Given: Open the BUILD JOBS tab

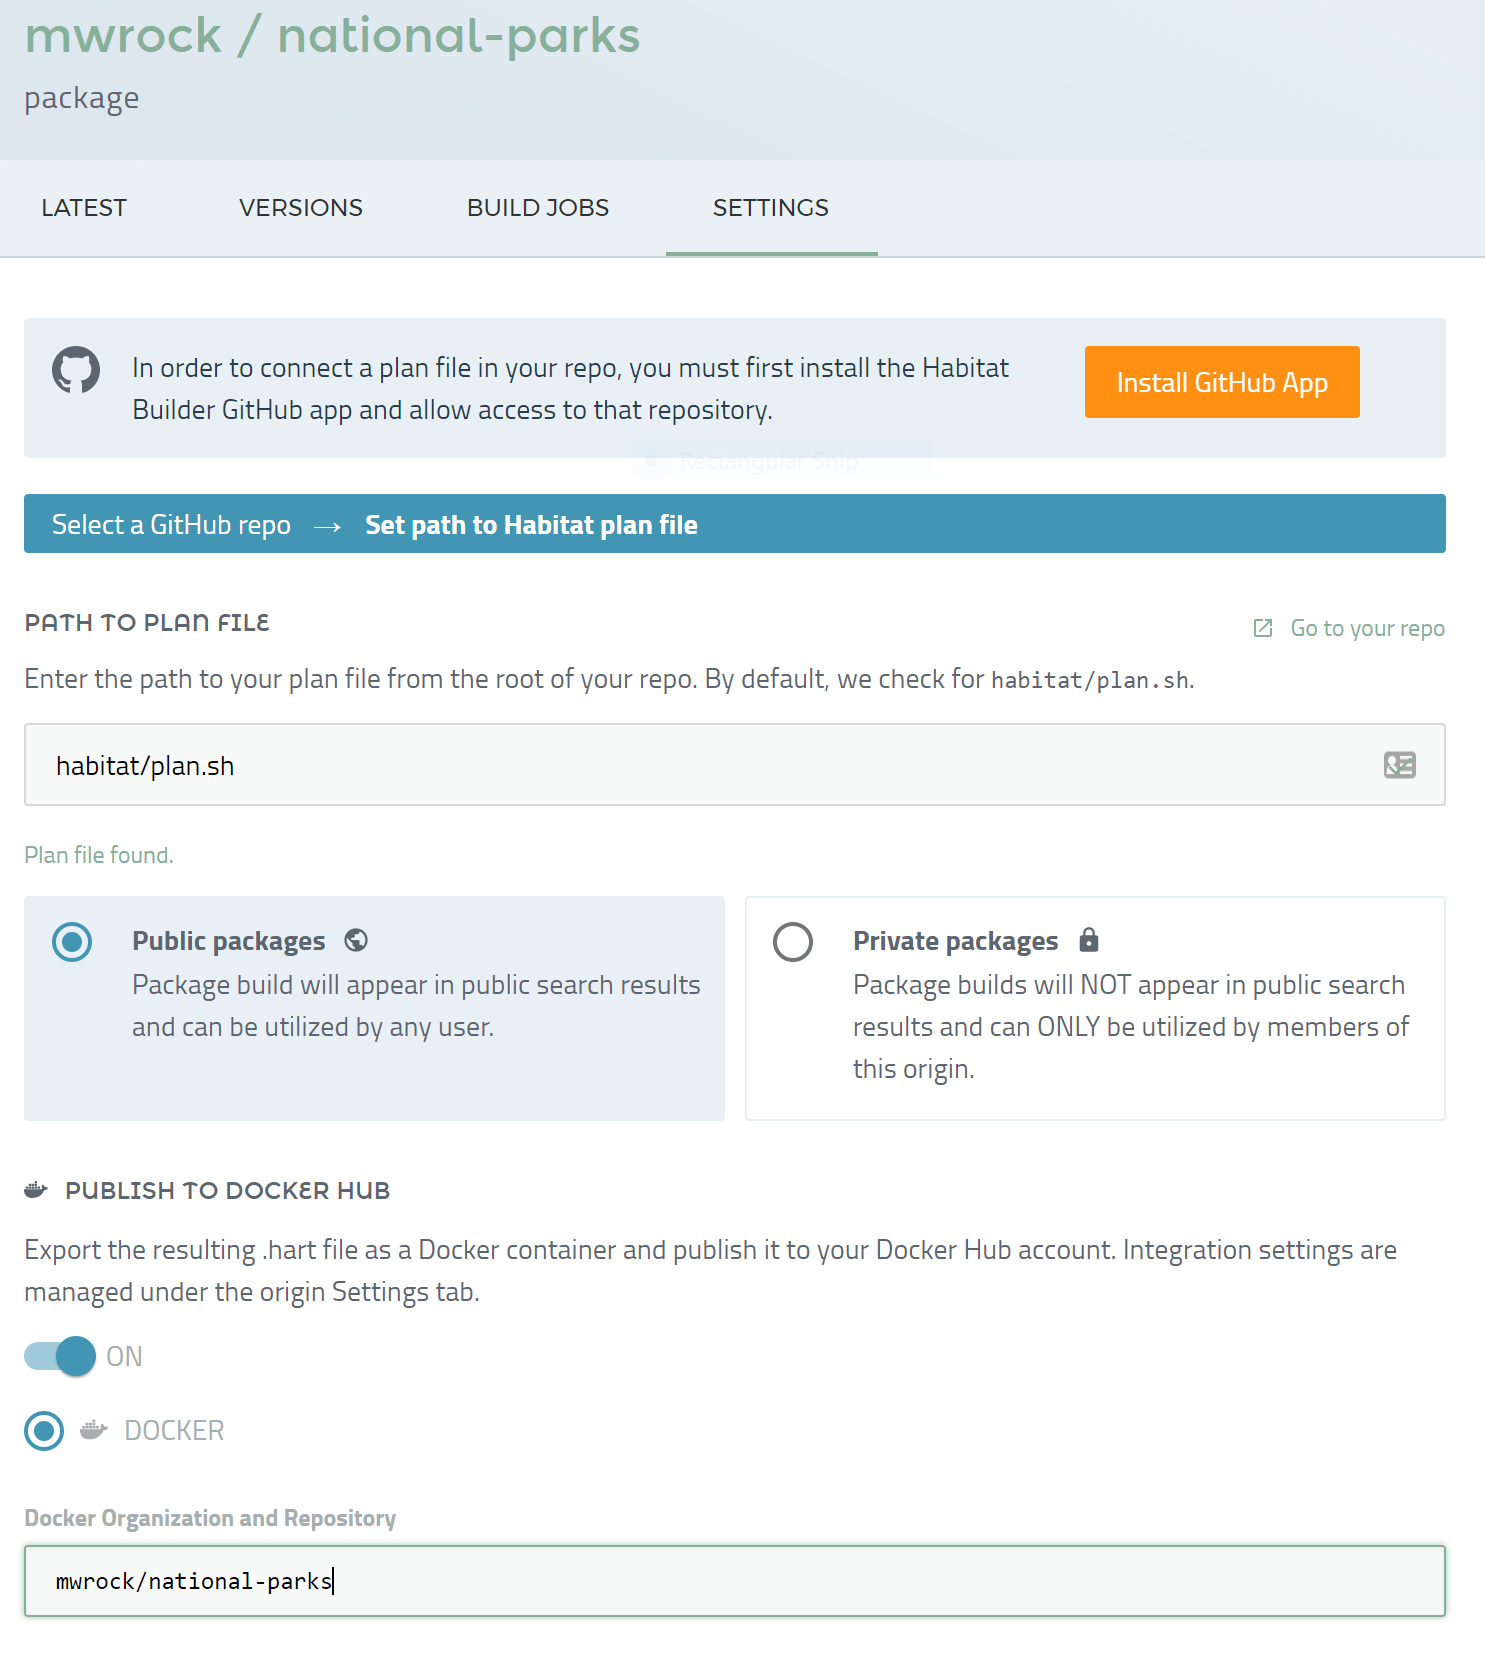Looking at the screenshot, I should click(x=538, y=208).
